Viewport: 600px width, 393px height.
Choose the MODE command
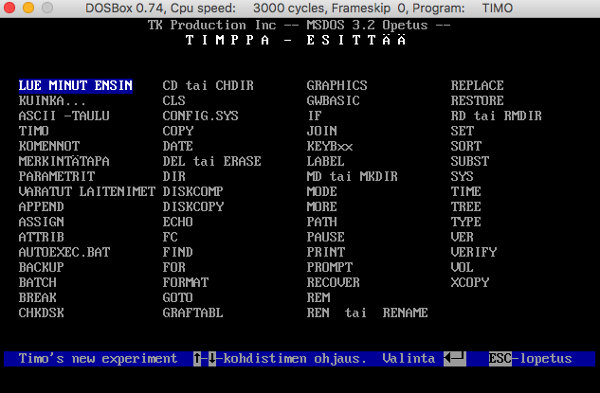click(322, 191)
